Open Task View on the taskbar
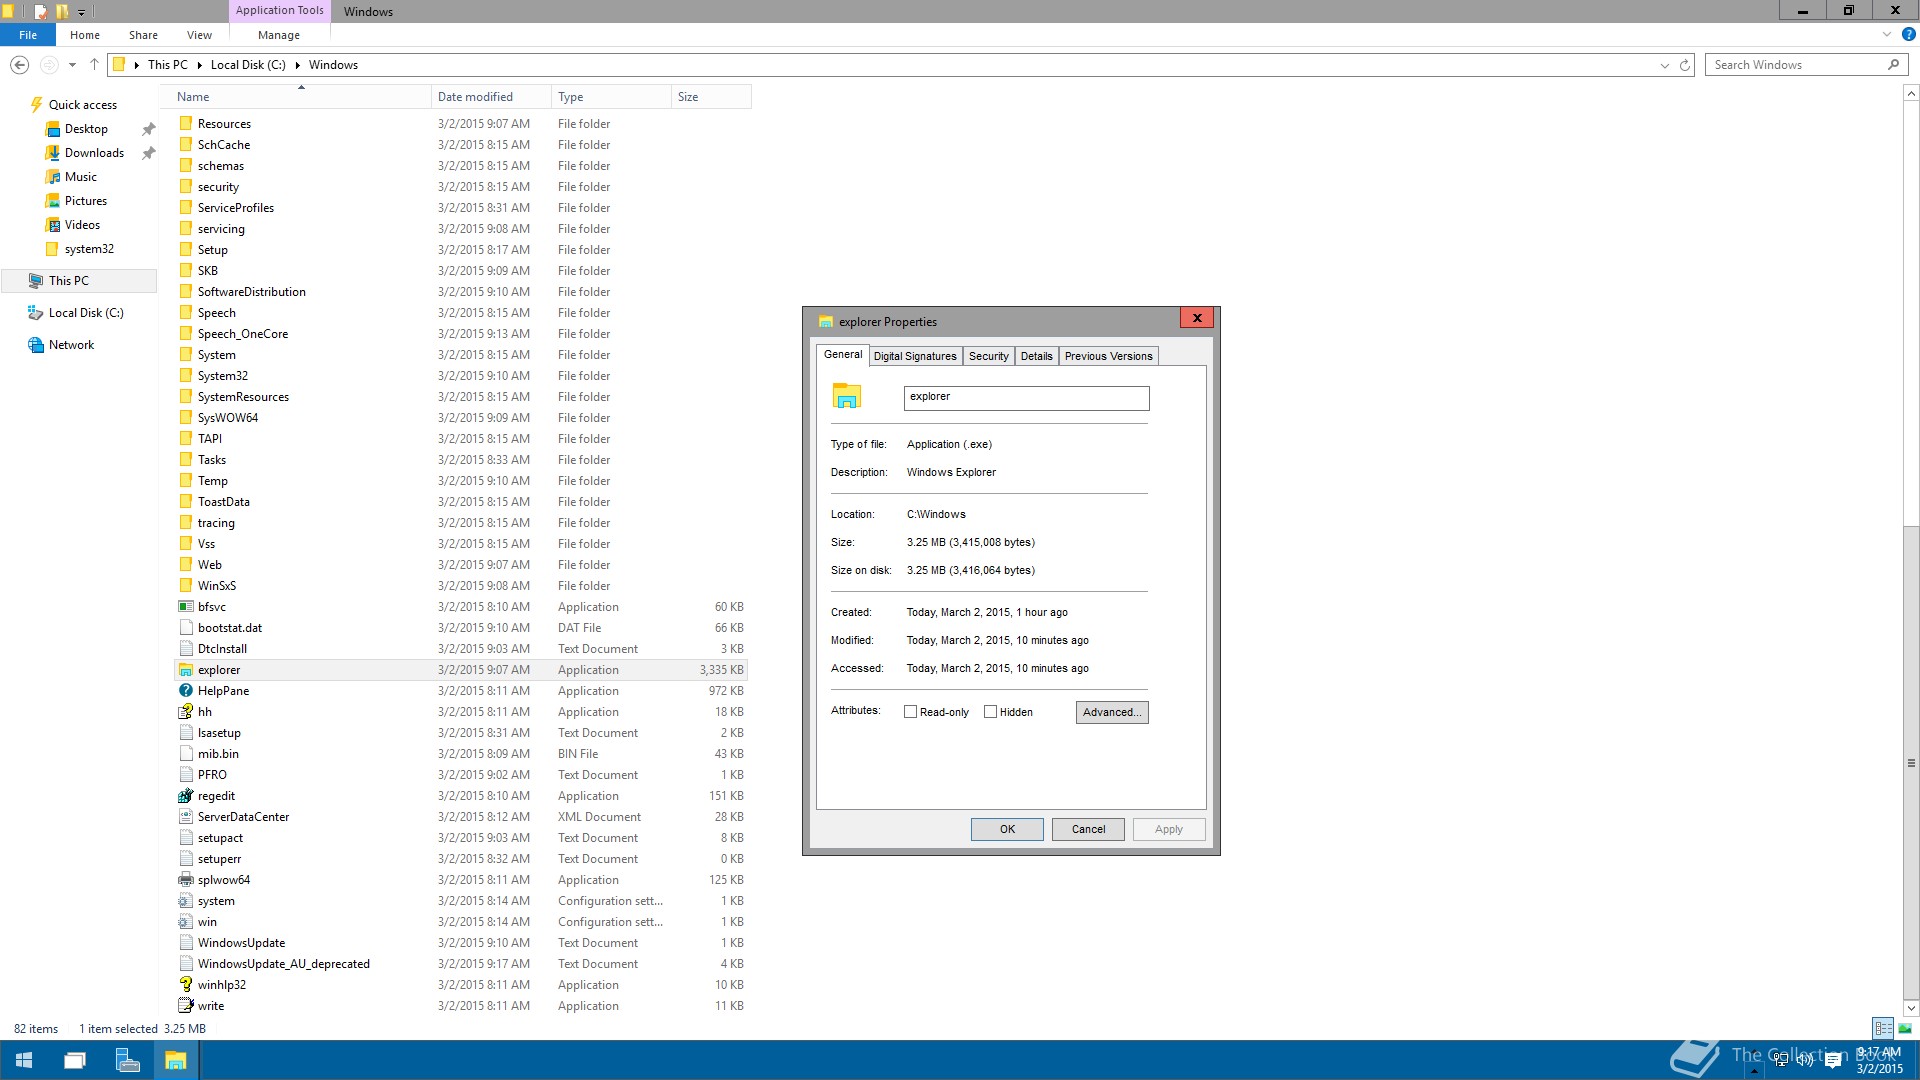This screenshot has width=1920, height=1080. tap(75, 1060)
